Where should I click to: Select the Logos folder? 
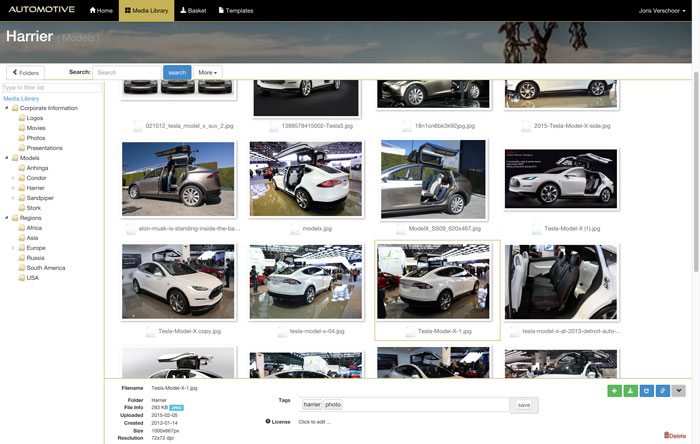point(34,118)
